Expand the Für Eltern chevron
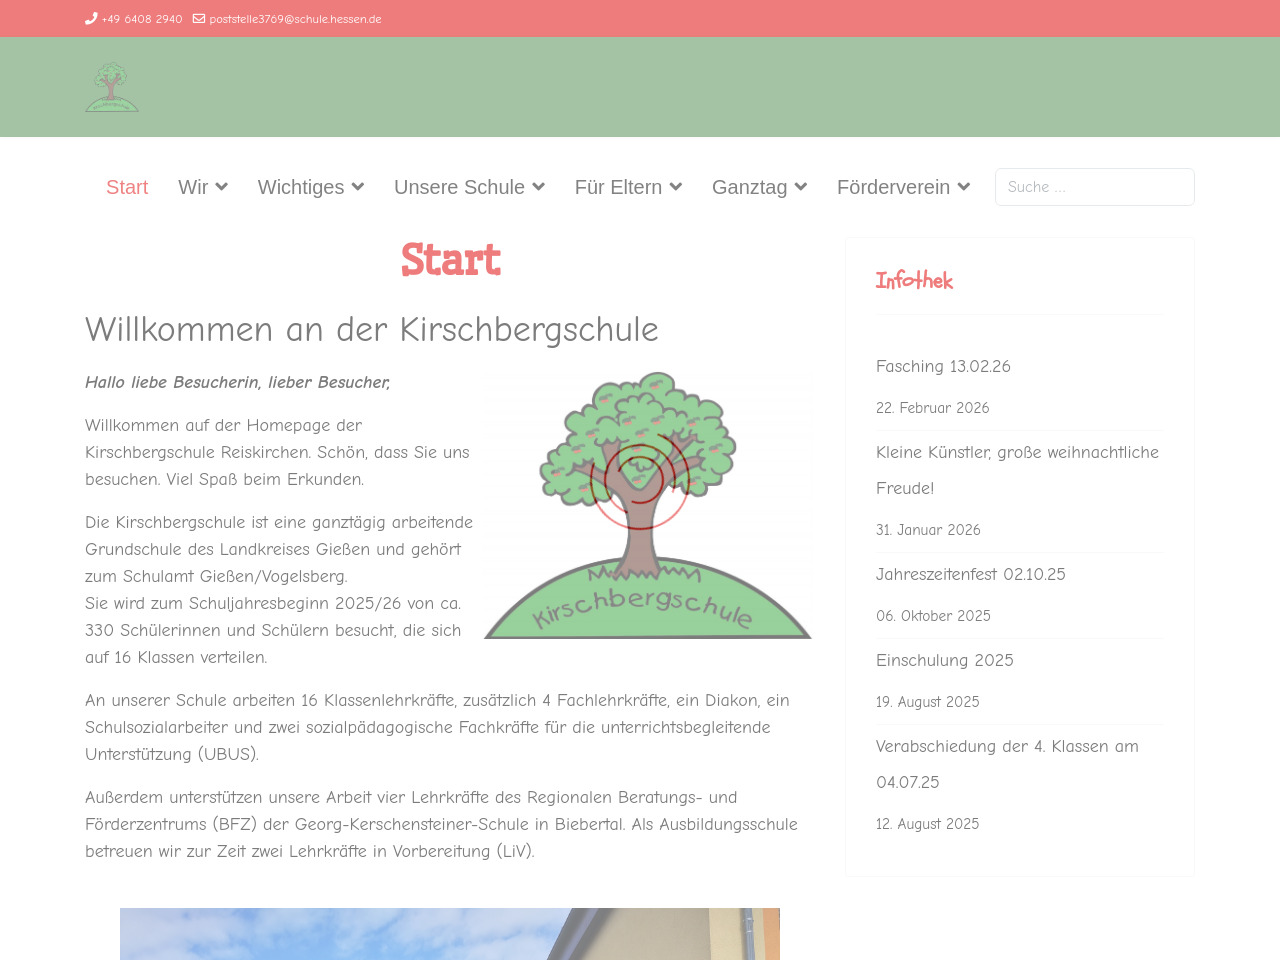Screen dimensions: 1280x960 tap(676, 187)
